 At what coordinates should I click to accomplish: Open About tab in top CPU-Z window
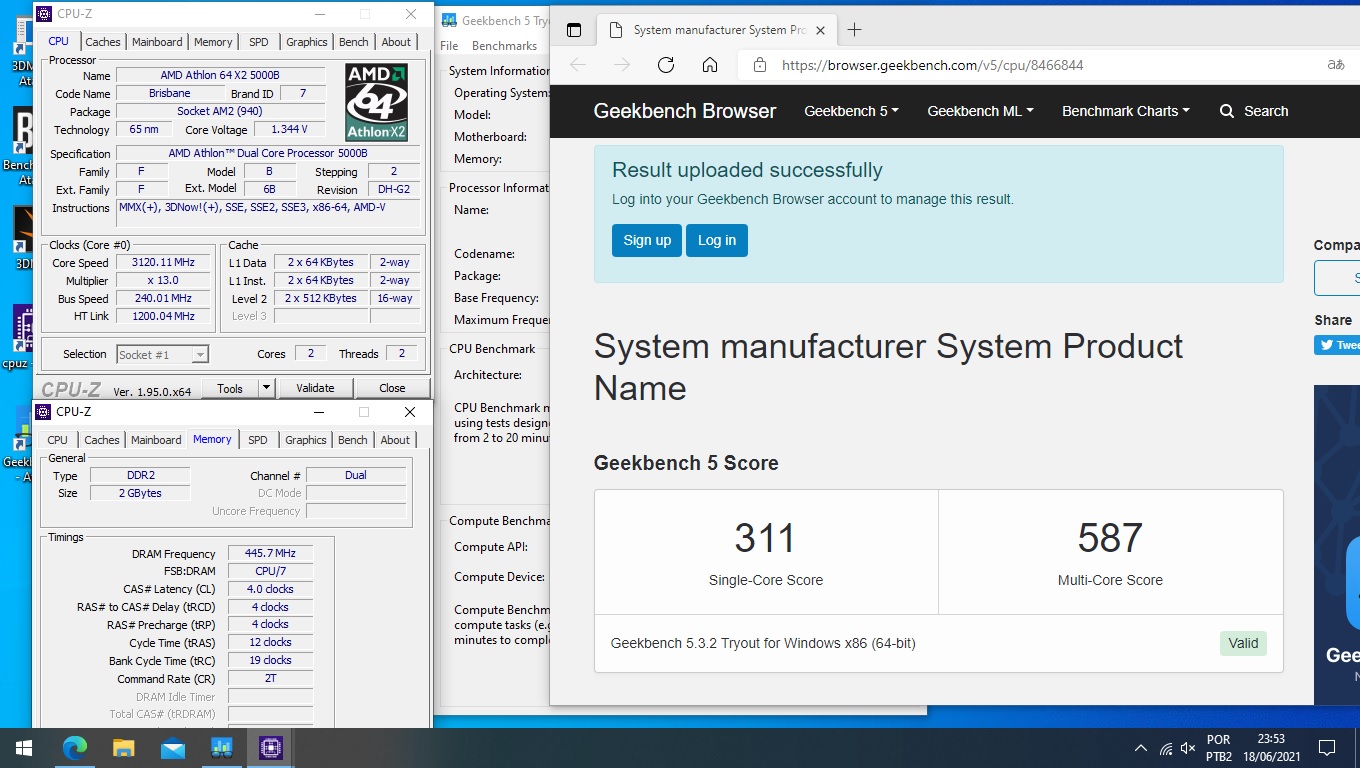[396, 42]
